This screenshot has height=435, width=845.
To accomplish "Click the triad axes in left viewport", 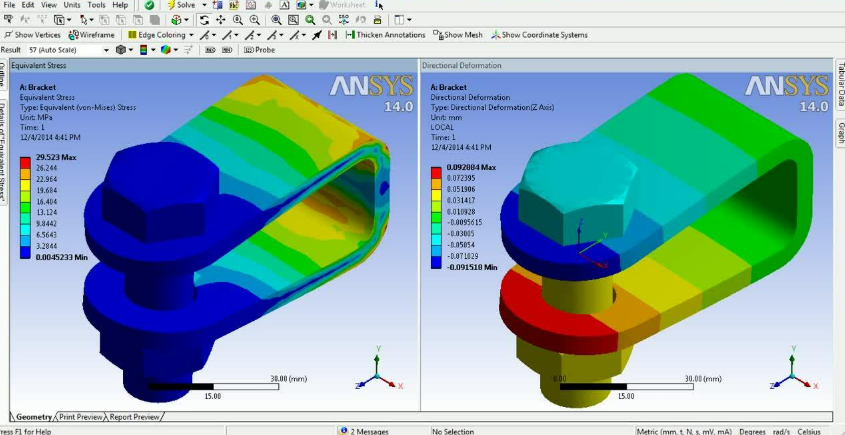I will click(374, 374).
